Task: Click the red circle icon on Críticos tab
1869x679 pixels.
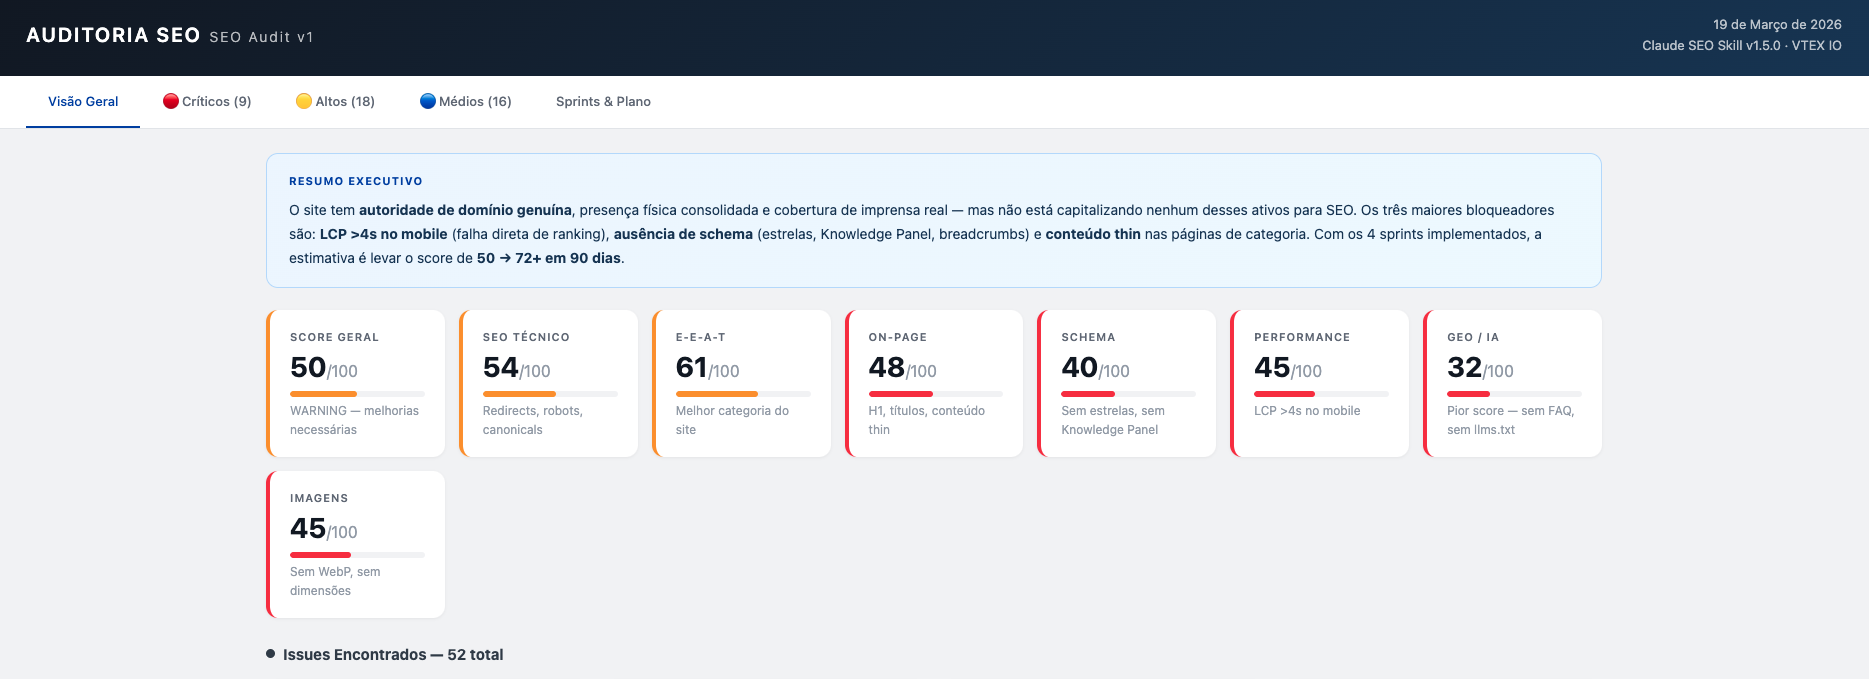Action: coord(171,101)
